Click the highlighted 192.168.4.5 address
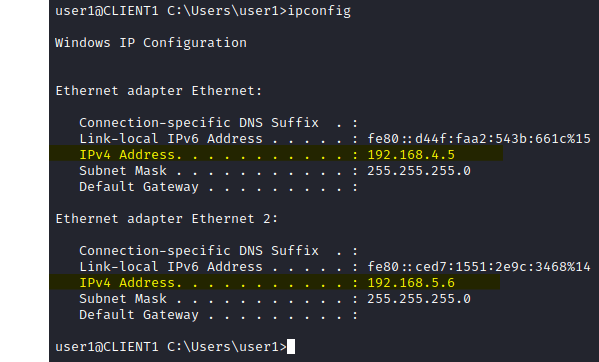The image size is (599, 362). pos(411,155)
